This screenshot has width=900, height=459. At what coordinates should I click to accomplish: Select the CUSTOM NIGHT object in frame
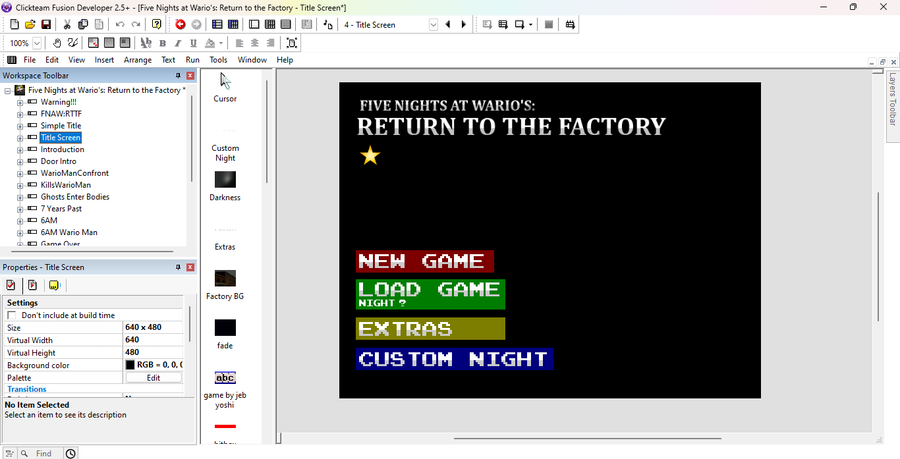pyautogui.click(x=454, y=359)
